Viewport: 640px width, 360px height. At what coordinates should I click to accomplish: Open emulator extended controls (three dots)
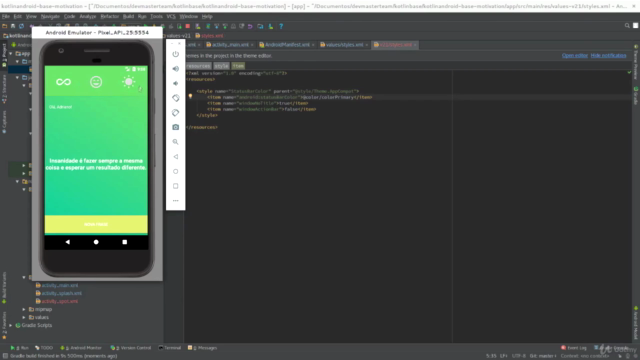coord(176,200)
